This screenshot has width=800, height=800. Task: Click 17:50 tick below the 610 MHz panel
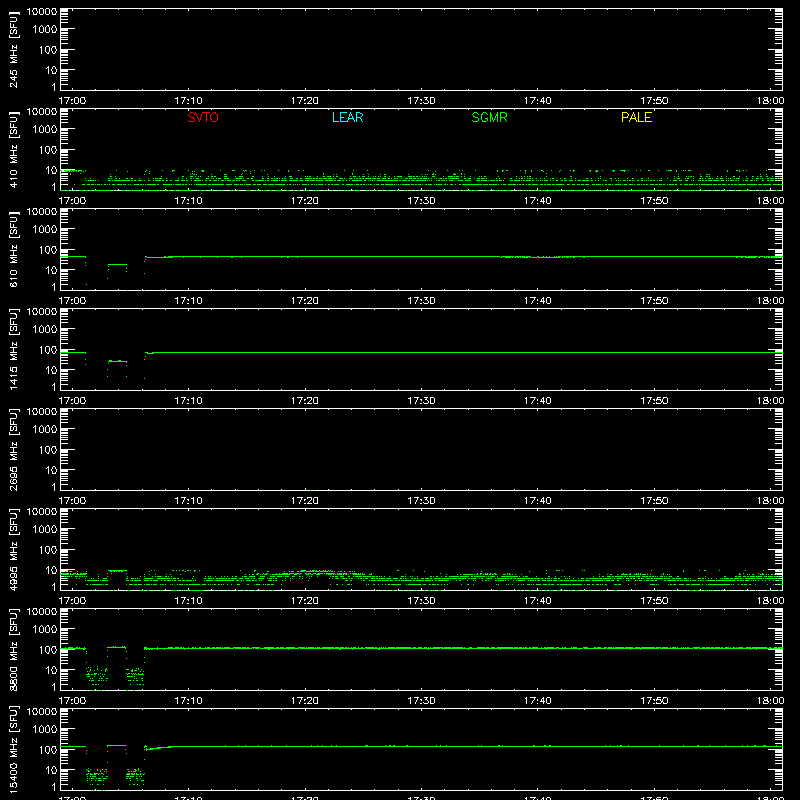click(x=654, y=301)
